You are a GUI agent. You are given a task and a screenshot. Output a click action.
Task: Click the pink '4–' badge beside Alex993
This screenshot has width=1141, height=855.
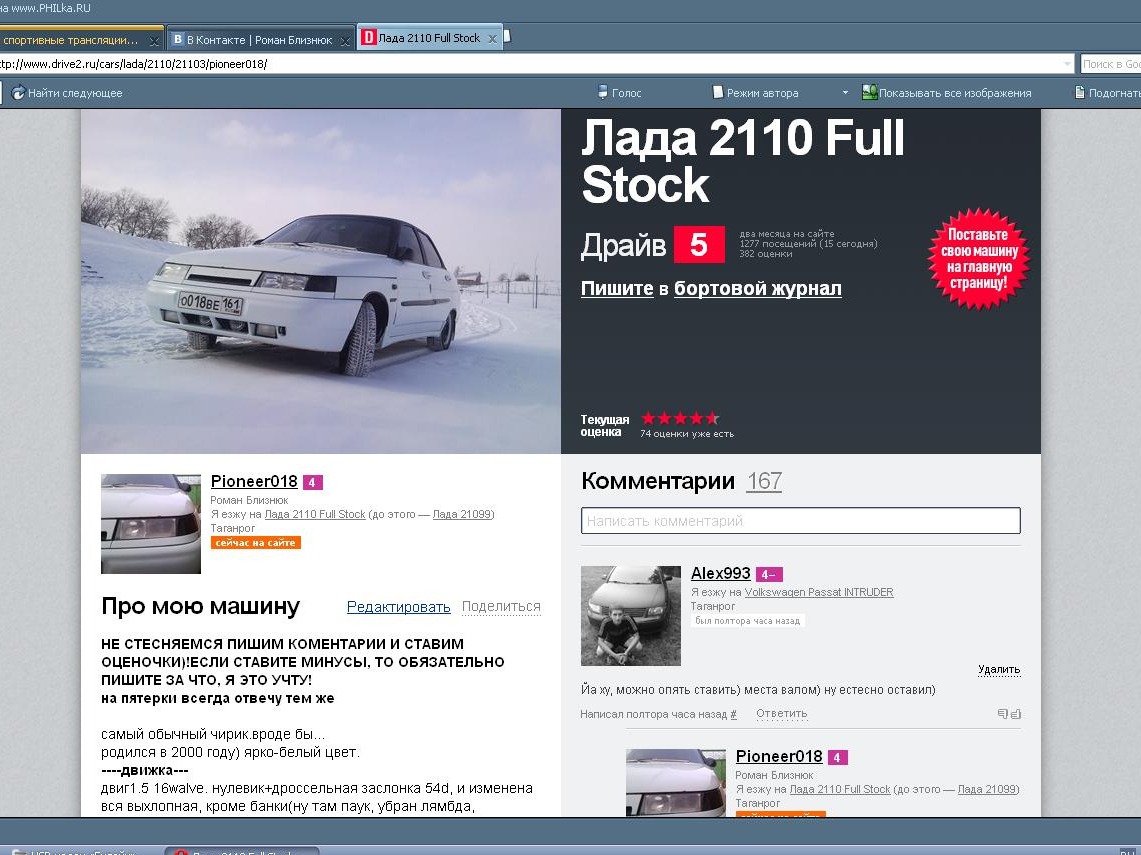point(769,575)
